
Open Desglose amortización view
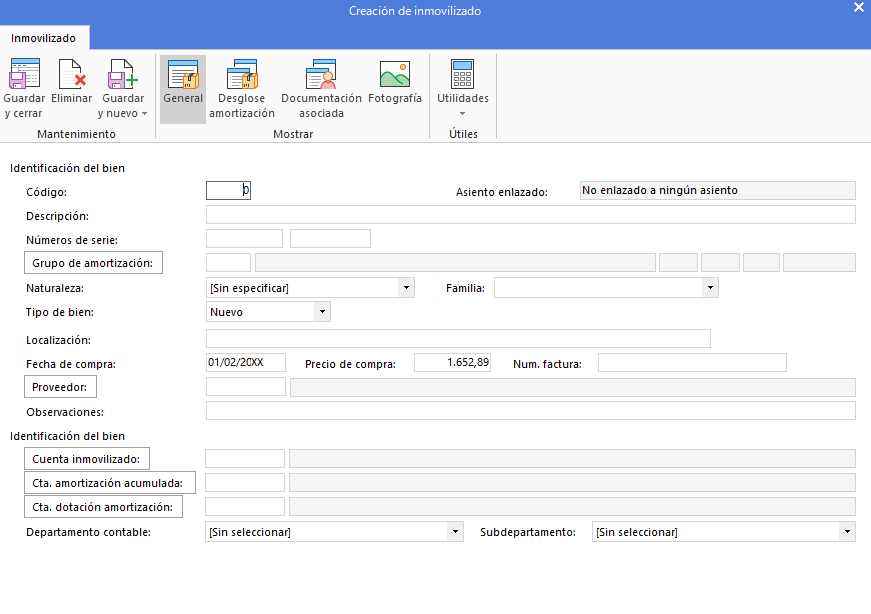[242, 74]
